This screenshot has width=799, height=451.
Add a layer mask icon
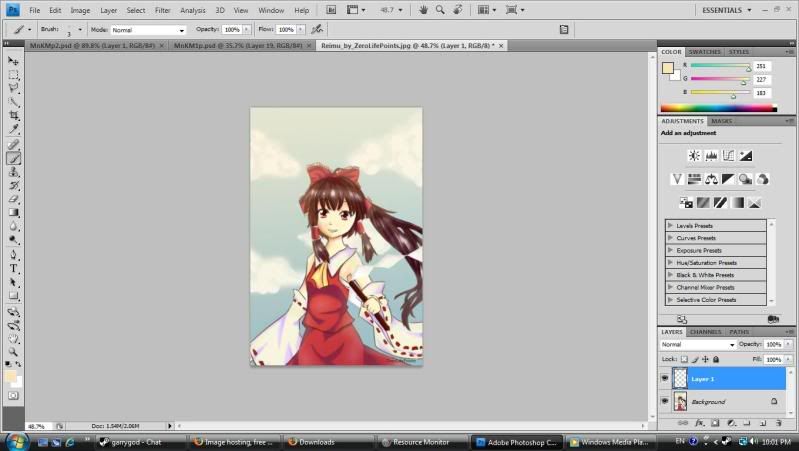pyautogui.click(x=715, y=423)
